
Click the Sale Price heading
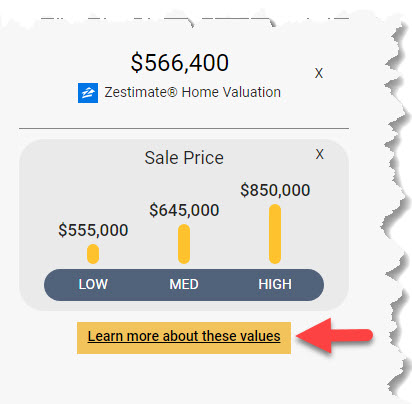pos(184,158)
